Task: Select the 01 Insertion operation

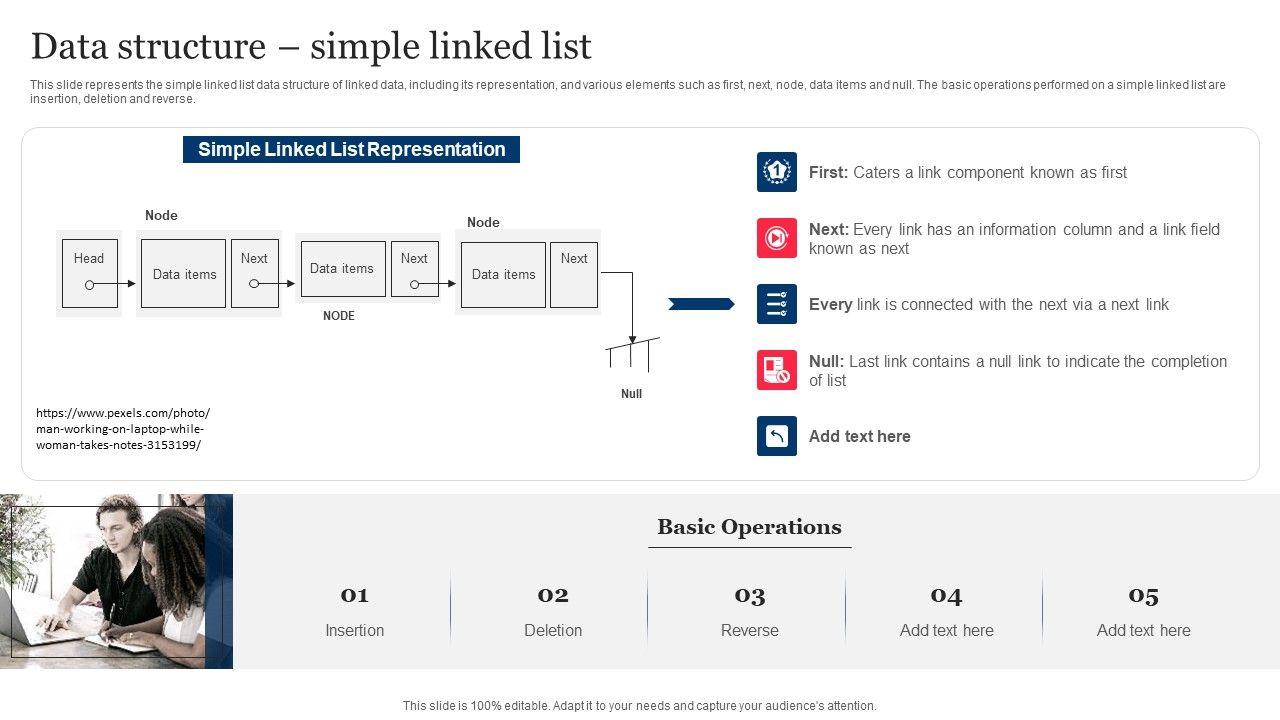Action: coord(354,610)
